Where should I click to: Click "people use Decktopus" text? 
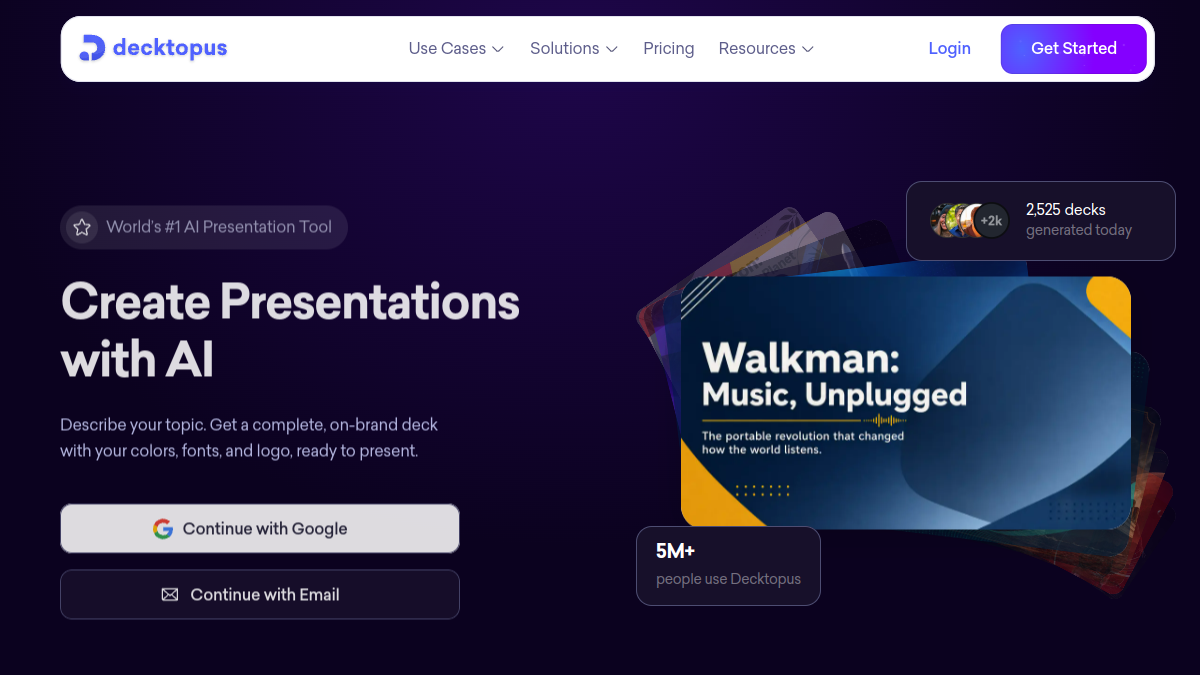(x=728, y=579)
